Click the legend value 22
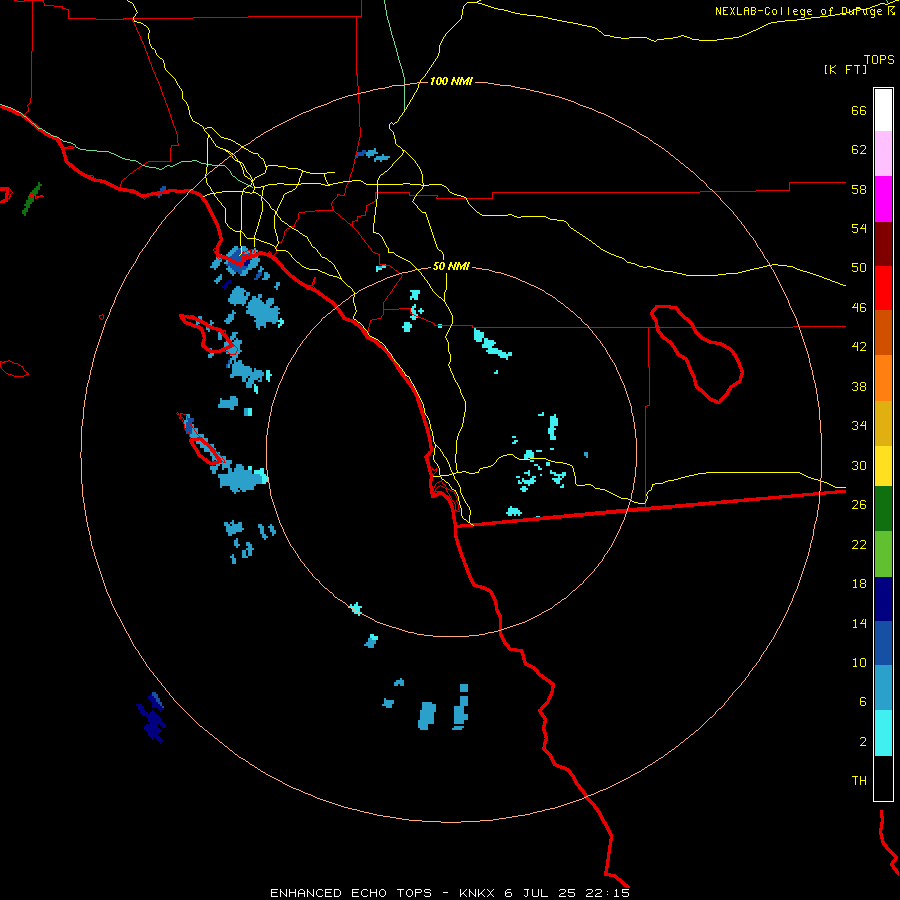Viewport: 900px width, 900px height. point(859,544)
